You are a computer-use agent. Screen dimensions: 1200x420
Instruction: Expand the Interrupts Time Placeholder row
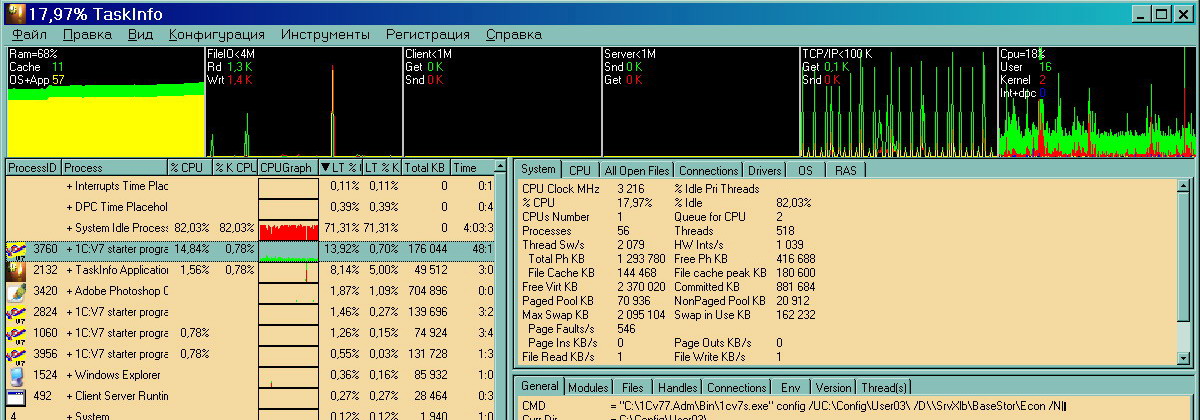tap(69, 186)
